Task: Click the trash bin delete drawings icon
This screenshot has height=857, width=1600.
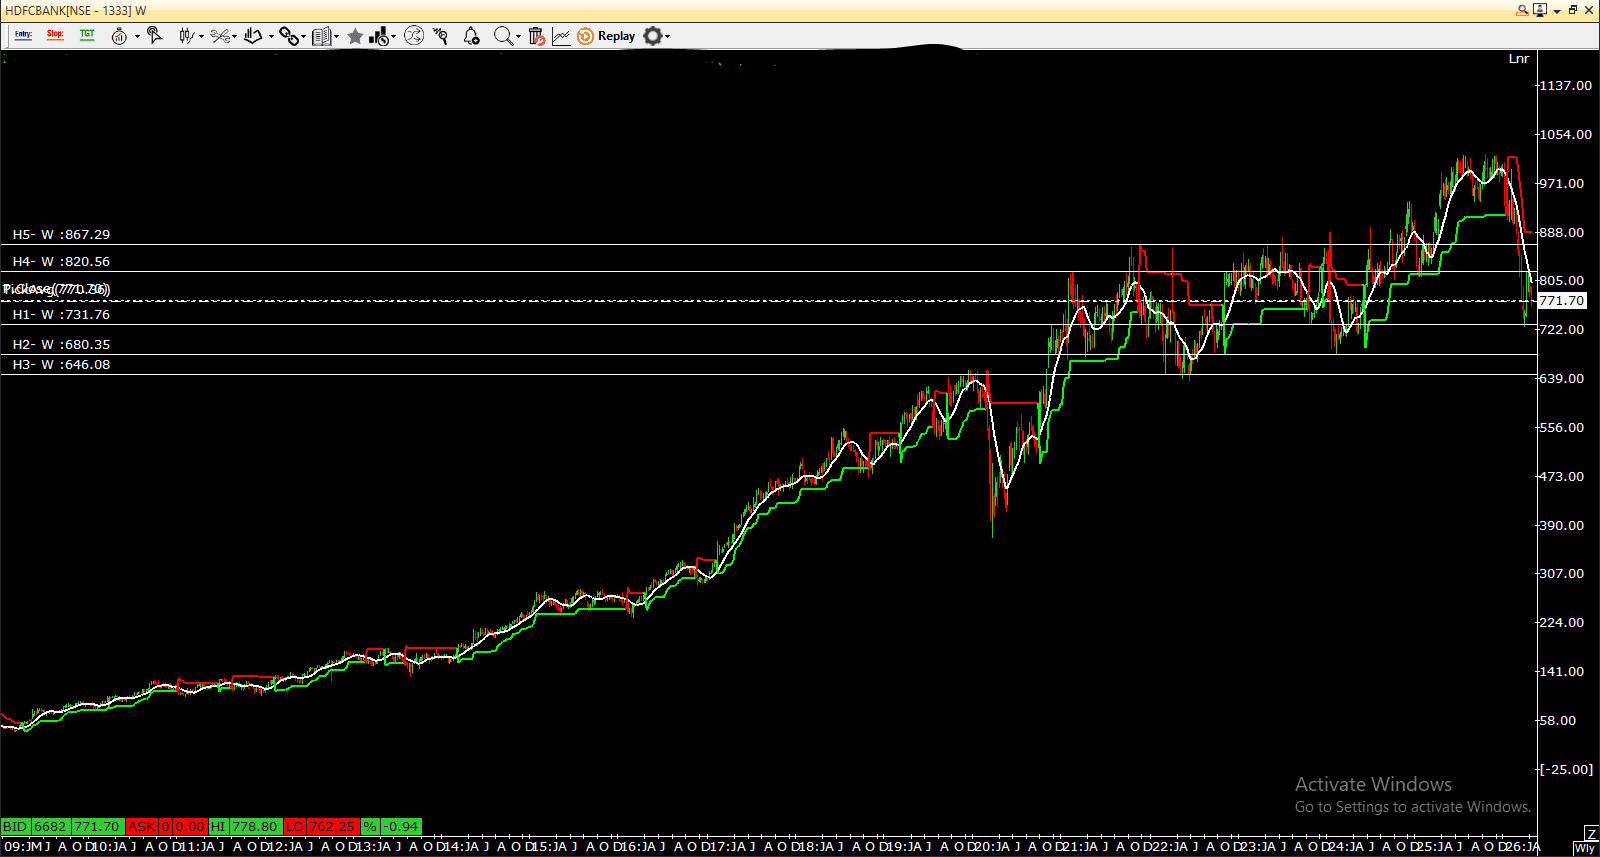Action: click(x=536, y=36)
